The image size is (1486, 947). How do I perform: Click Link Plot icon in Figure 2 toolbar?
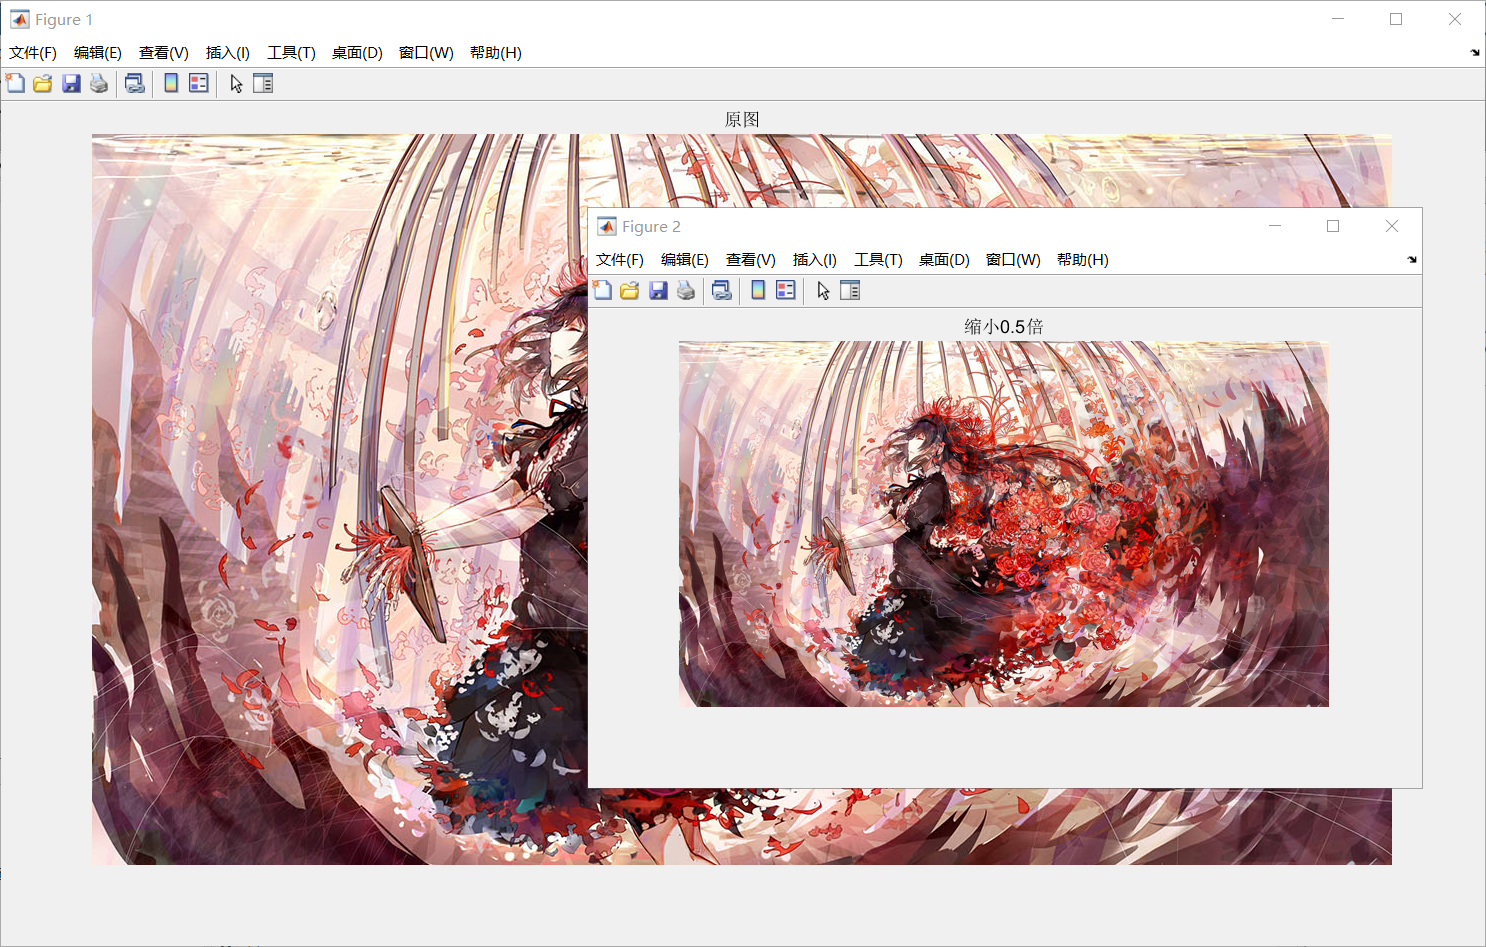pyautogui.click(x=722, y=290)
